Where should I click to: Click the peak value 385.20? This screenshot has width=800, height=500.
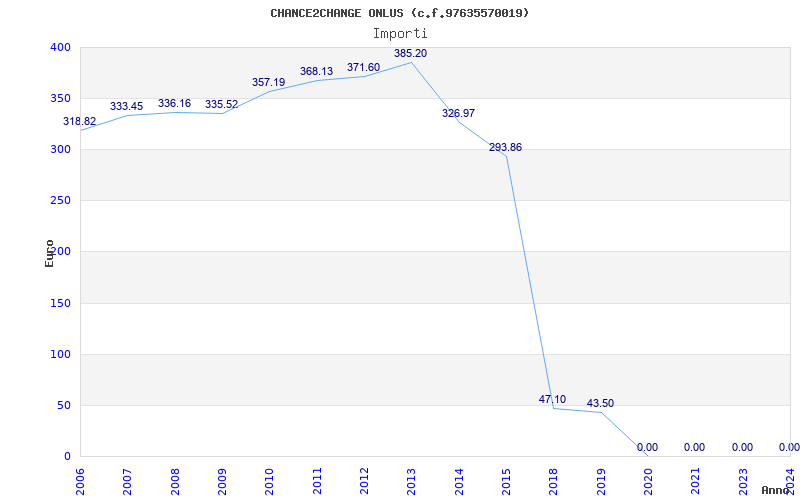coord(410,53)
